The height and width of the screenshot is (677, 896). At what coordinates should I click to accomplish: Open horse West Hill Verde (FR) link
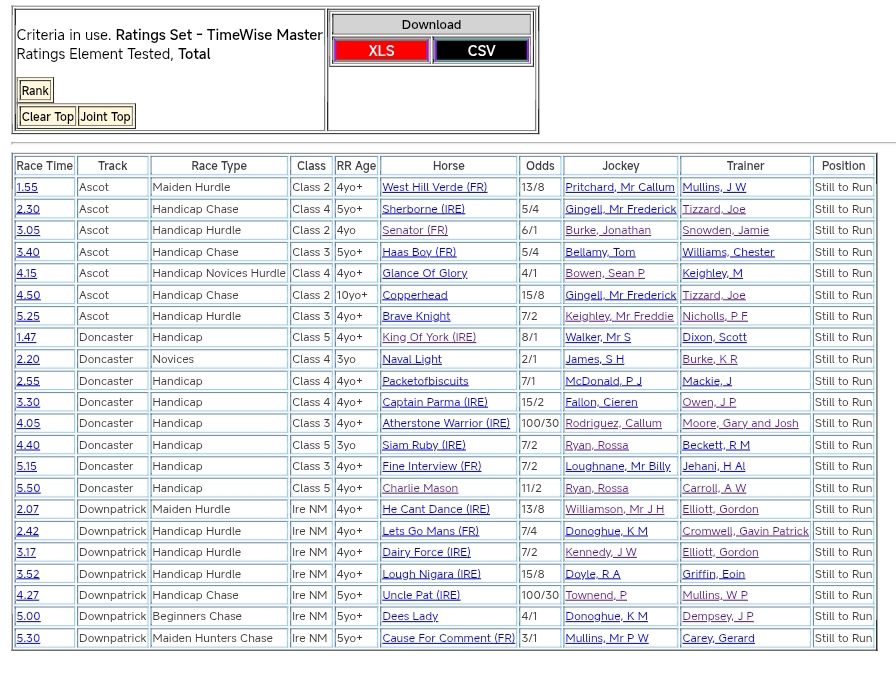point(434,188)
